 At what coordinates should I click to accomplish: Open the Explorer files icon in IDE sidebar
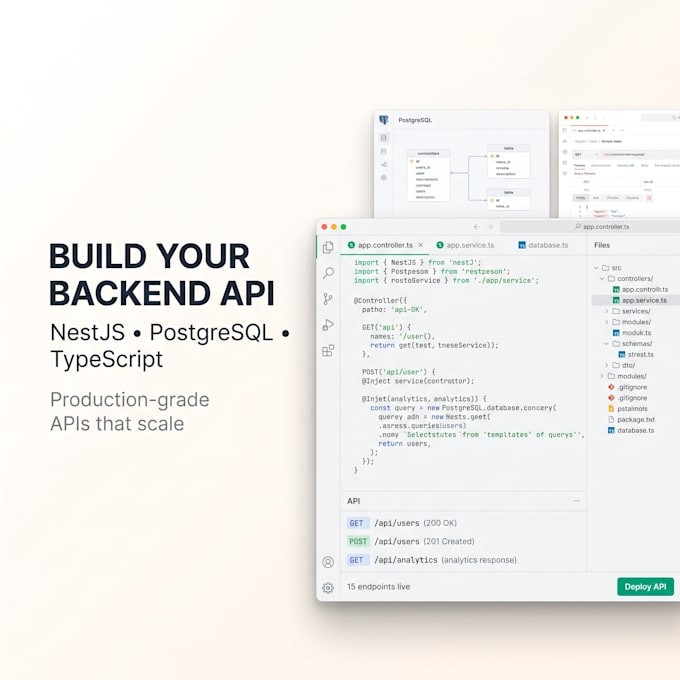click(x=328, y=247)
